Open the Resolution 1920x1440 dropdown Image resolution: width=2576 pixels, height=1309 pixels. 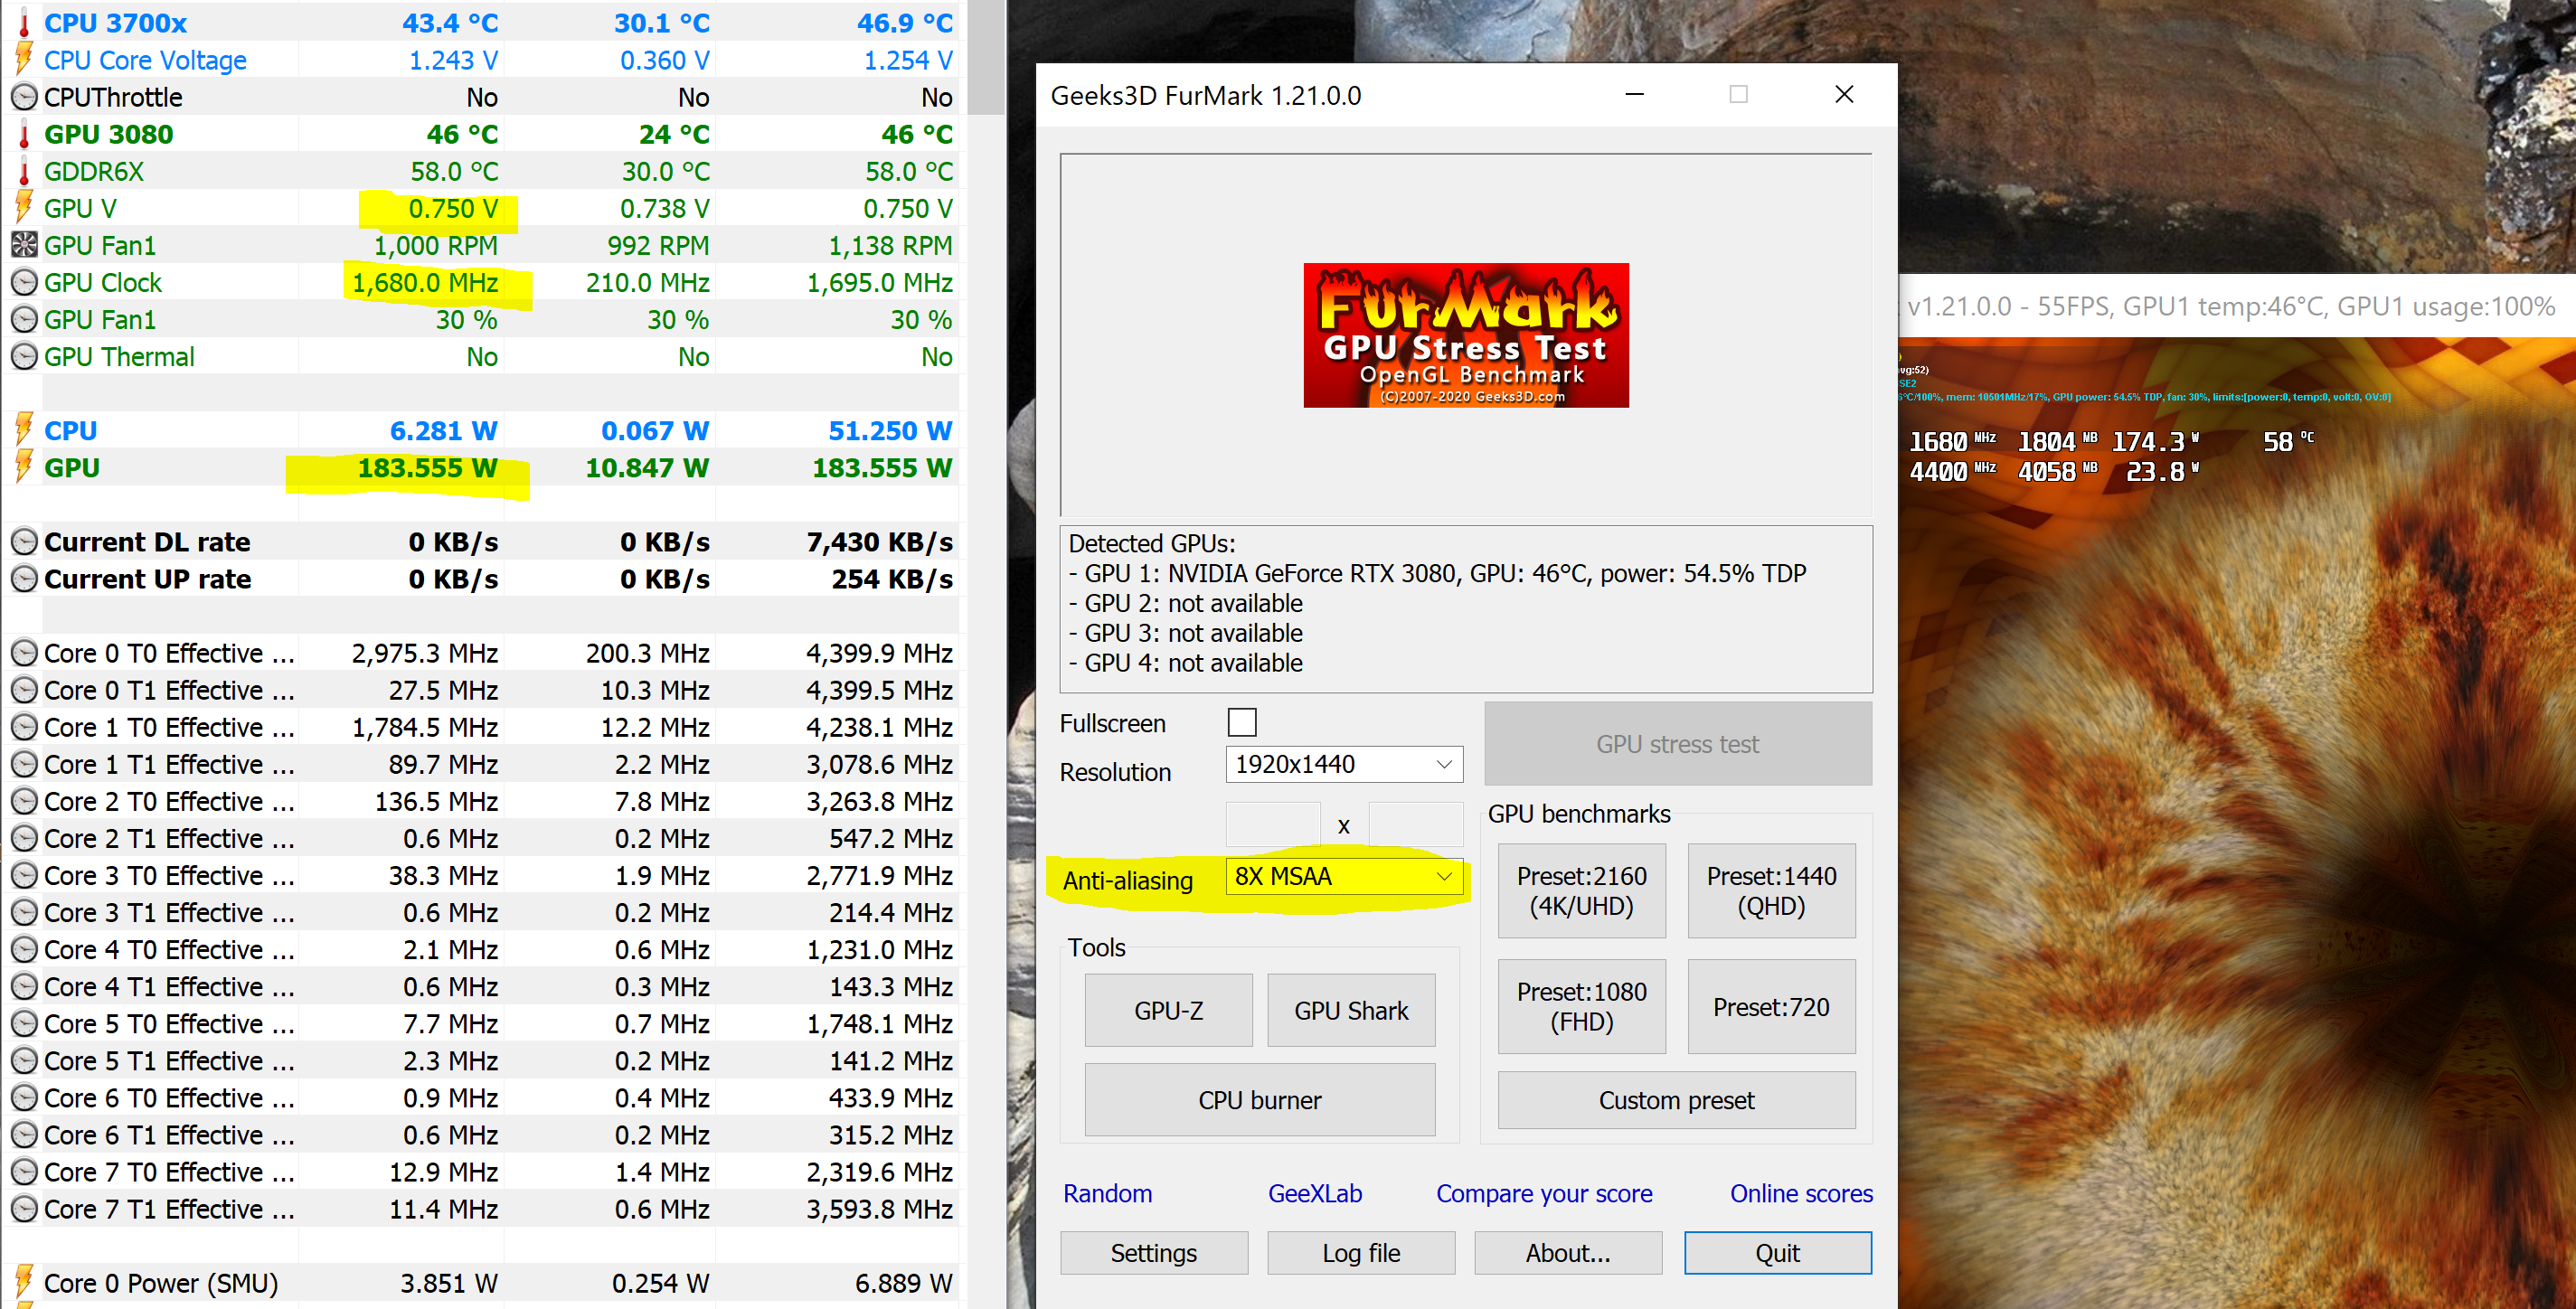(x=1343, y=764)
